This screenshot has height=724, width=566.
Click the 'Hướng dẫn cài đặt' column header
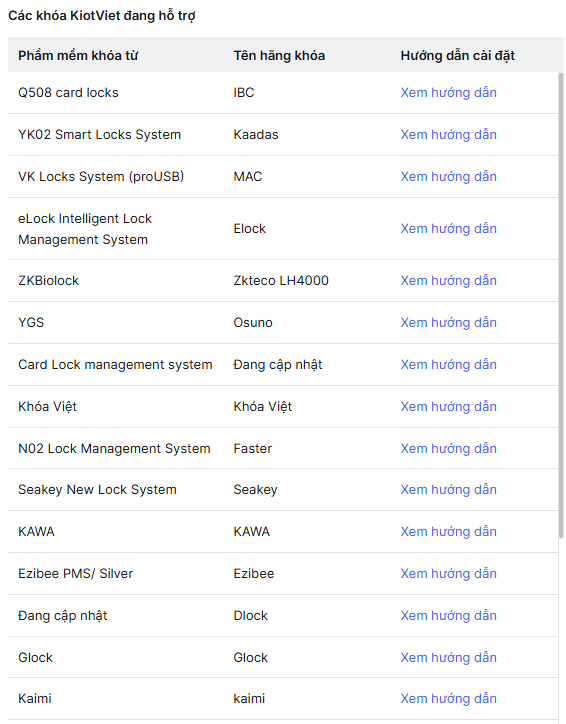click(x=458, y=56)
